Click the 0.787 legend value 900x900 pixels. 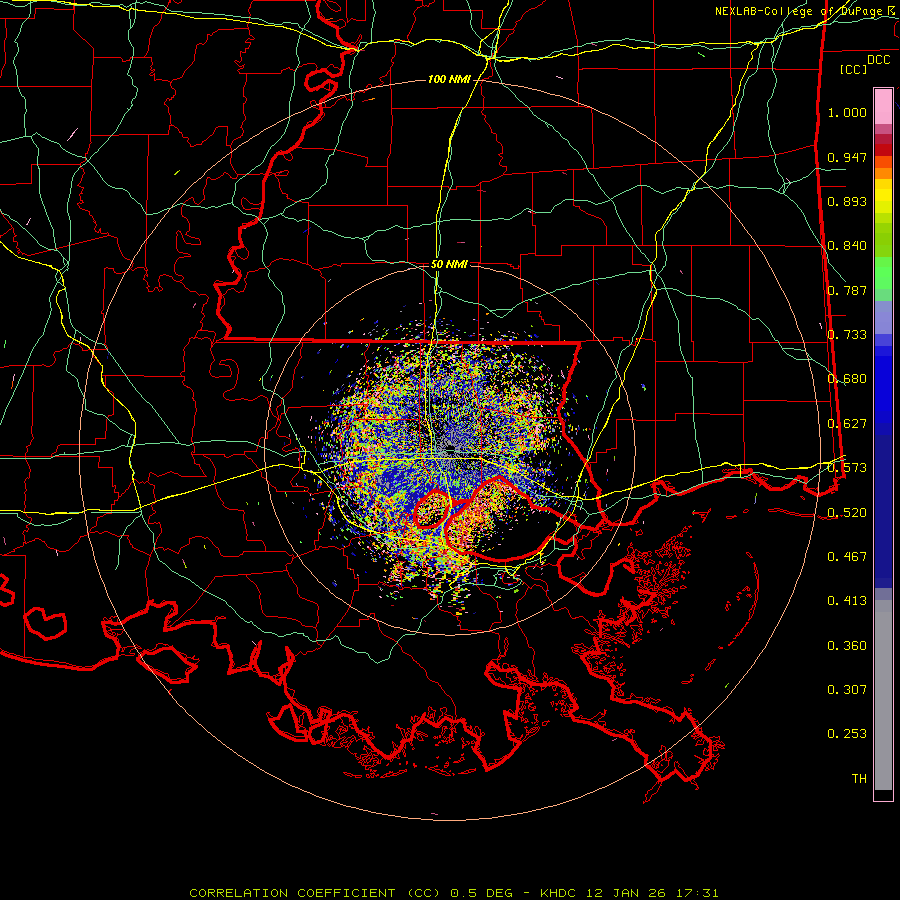coord(847,290)
